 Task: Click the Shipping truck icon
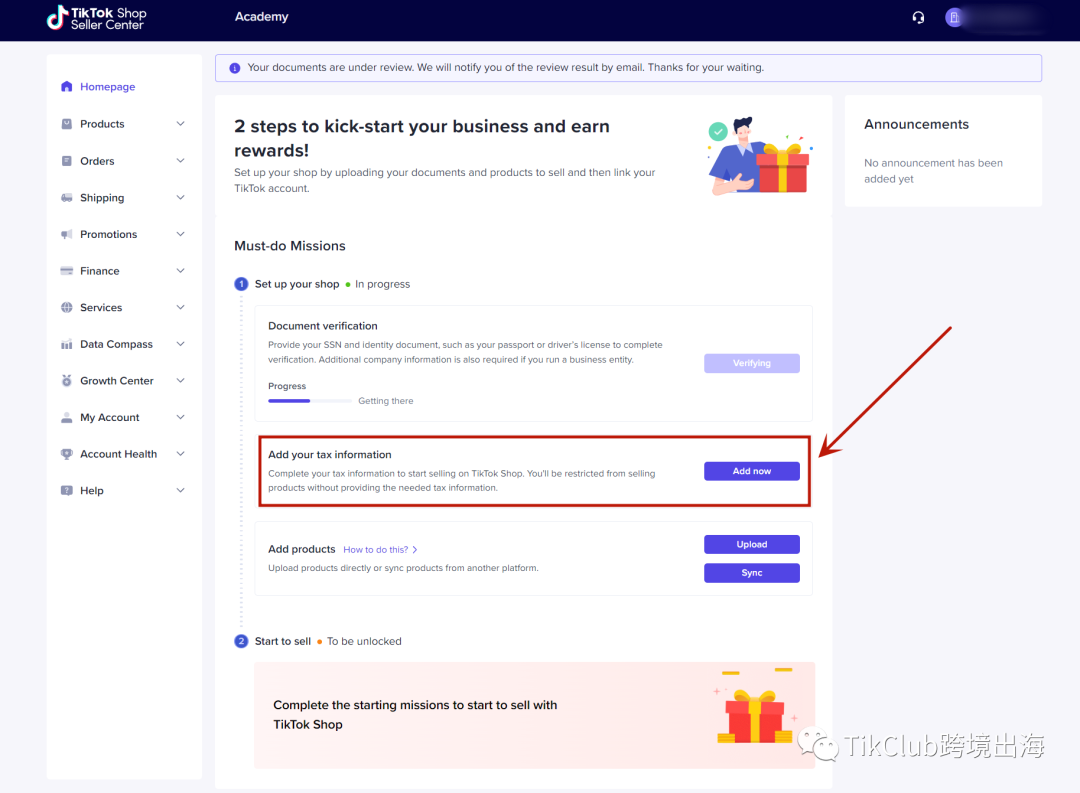click(67, 198)
